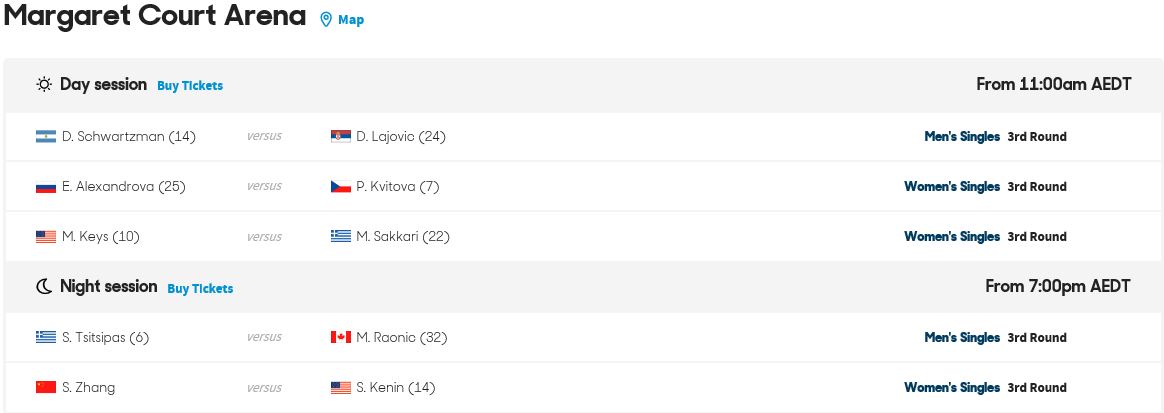
Task: Open Men's Singles link for Schwartzman match
Action: (962, 137)
